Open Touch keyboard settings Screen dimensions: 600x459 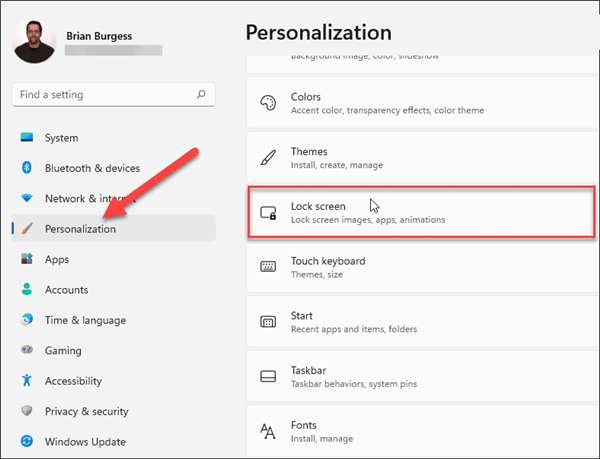418,267
